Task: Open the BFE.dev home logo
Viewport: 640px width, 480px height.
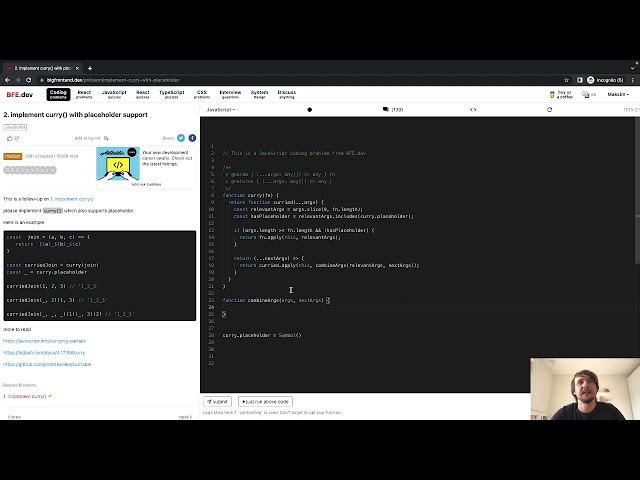Action: 20,94
